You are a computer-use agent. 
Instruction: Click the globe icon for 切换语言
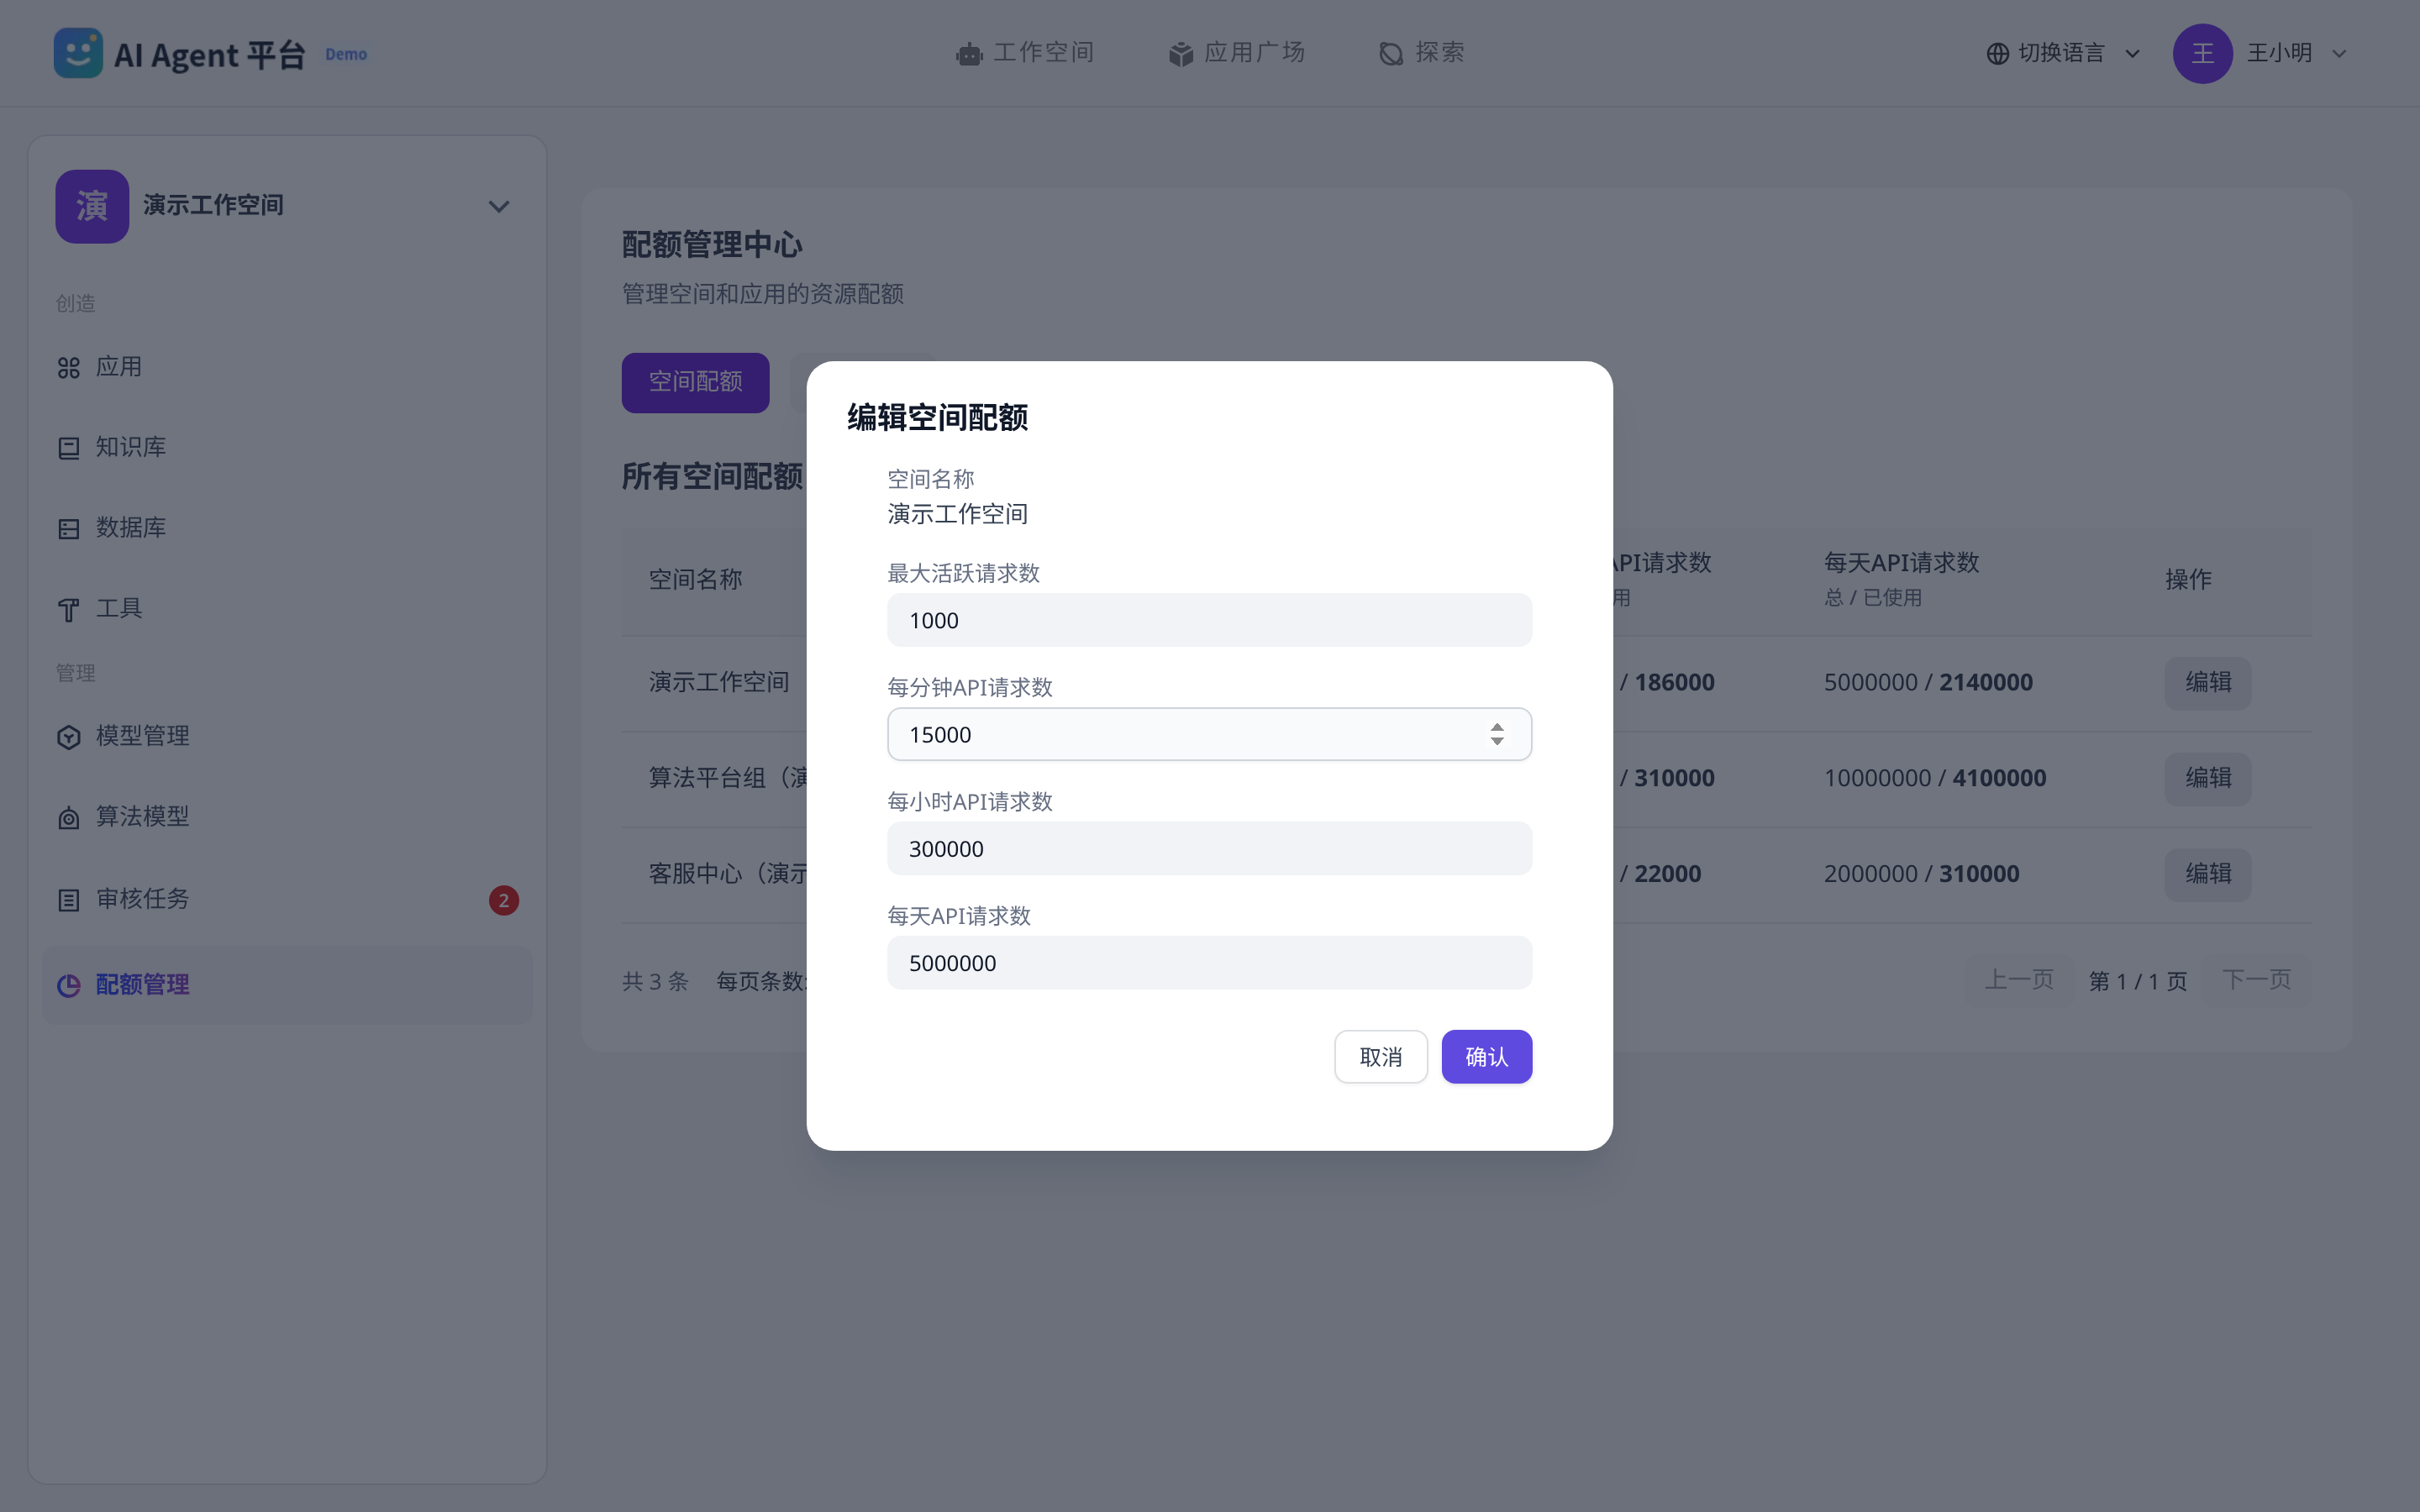click(x=1997, y=54)
